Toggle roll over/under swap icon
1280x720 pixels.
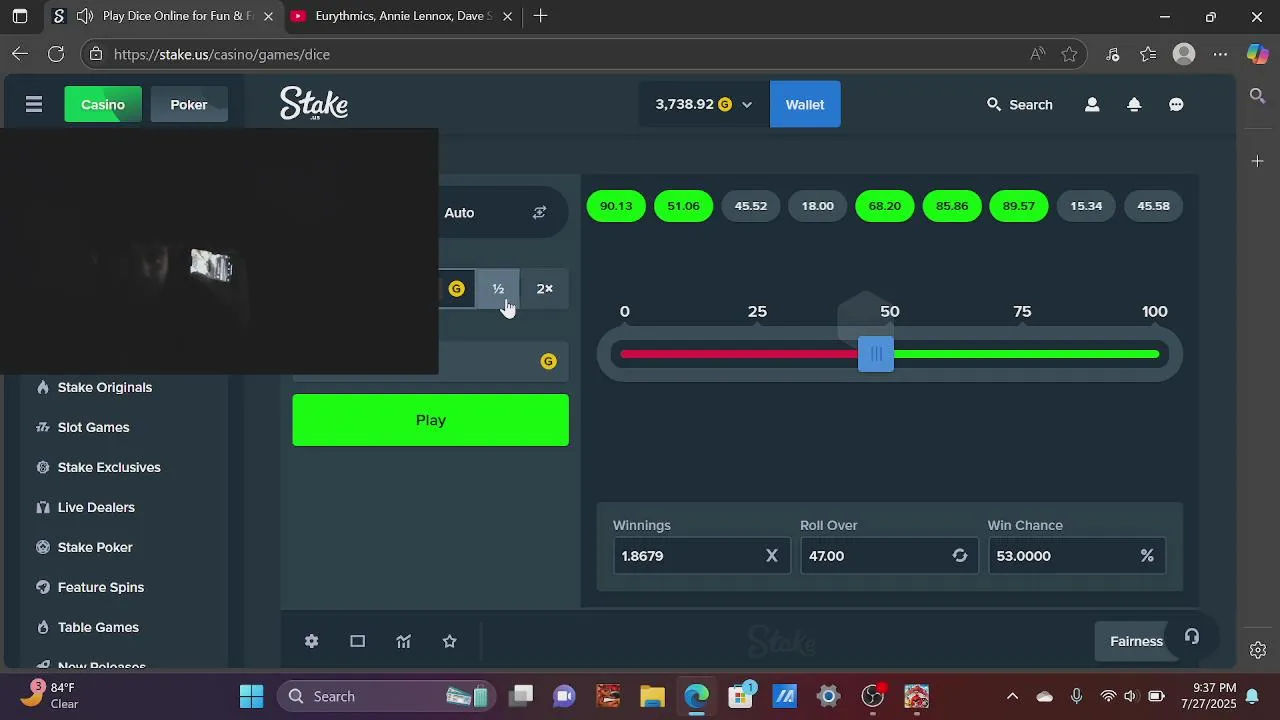(x=960, y=556)
